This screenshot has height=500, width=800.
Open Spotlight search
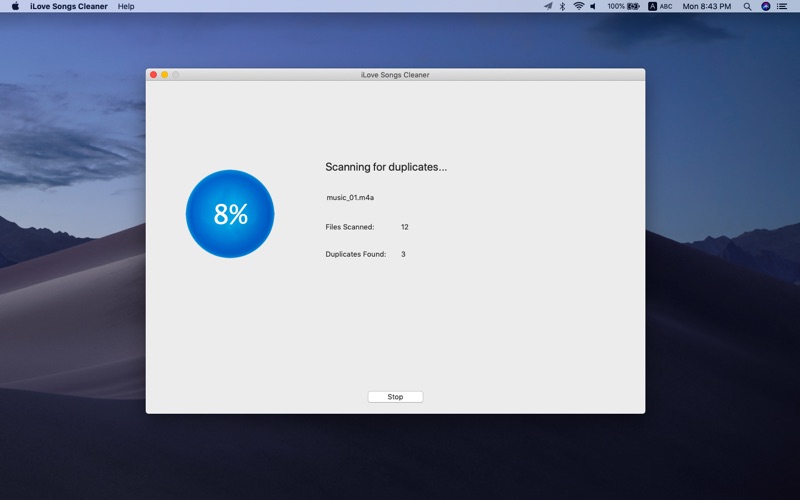(747, 6)
